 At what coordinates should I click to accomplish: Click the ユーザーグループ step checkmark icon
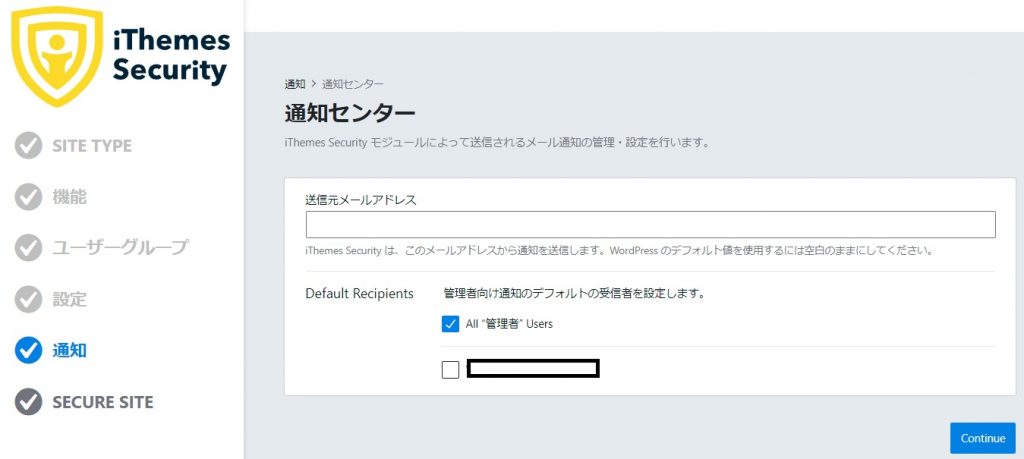click(28, 248)
